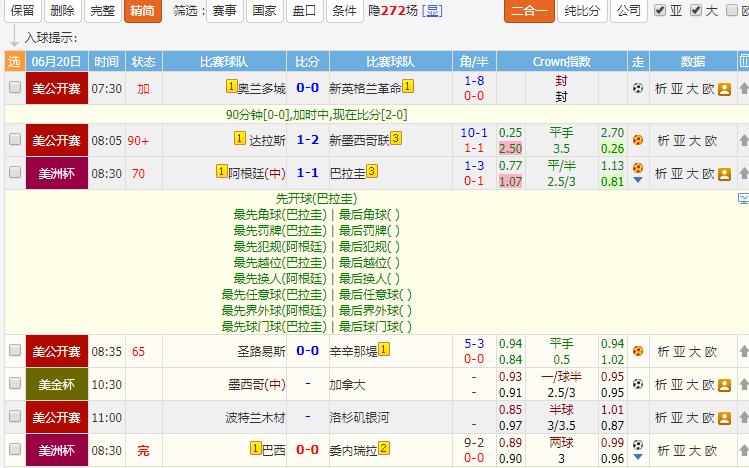Click yellow card badge next to 辛辛那提
Viewport: 749px width, 468px height.
[x=384, y=349]
